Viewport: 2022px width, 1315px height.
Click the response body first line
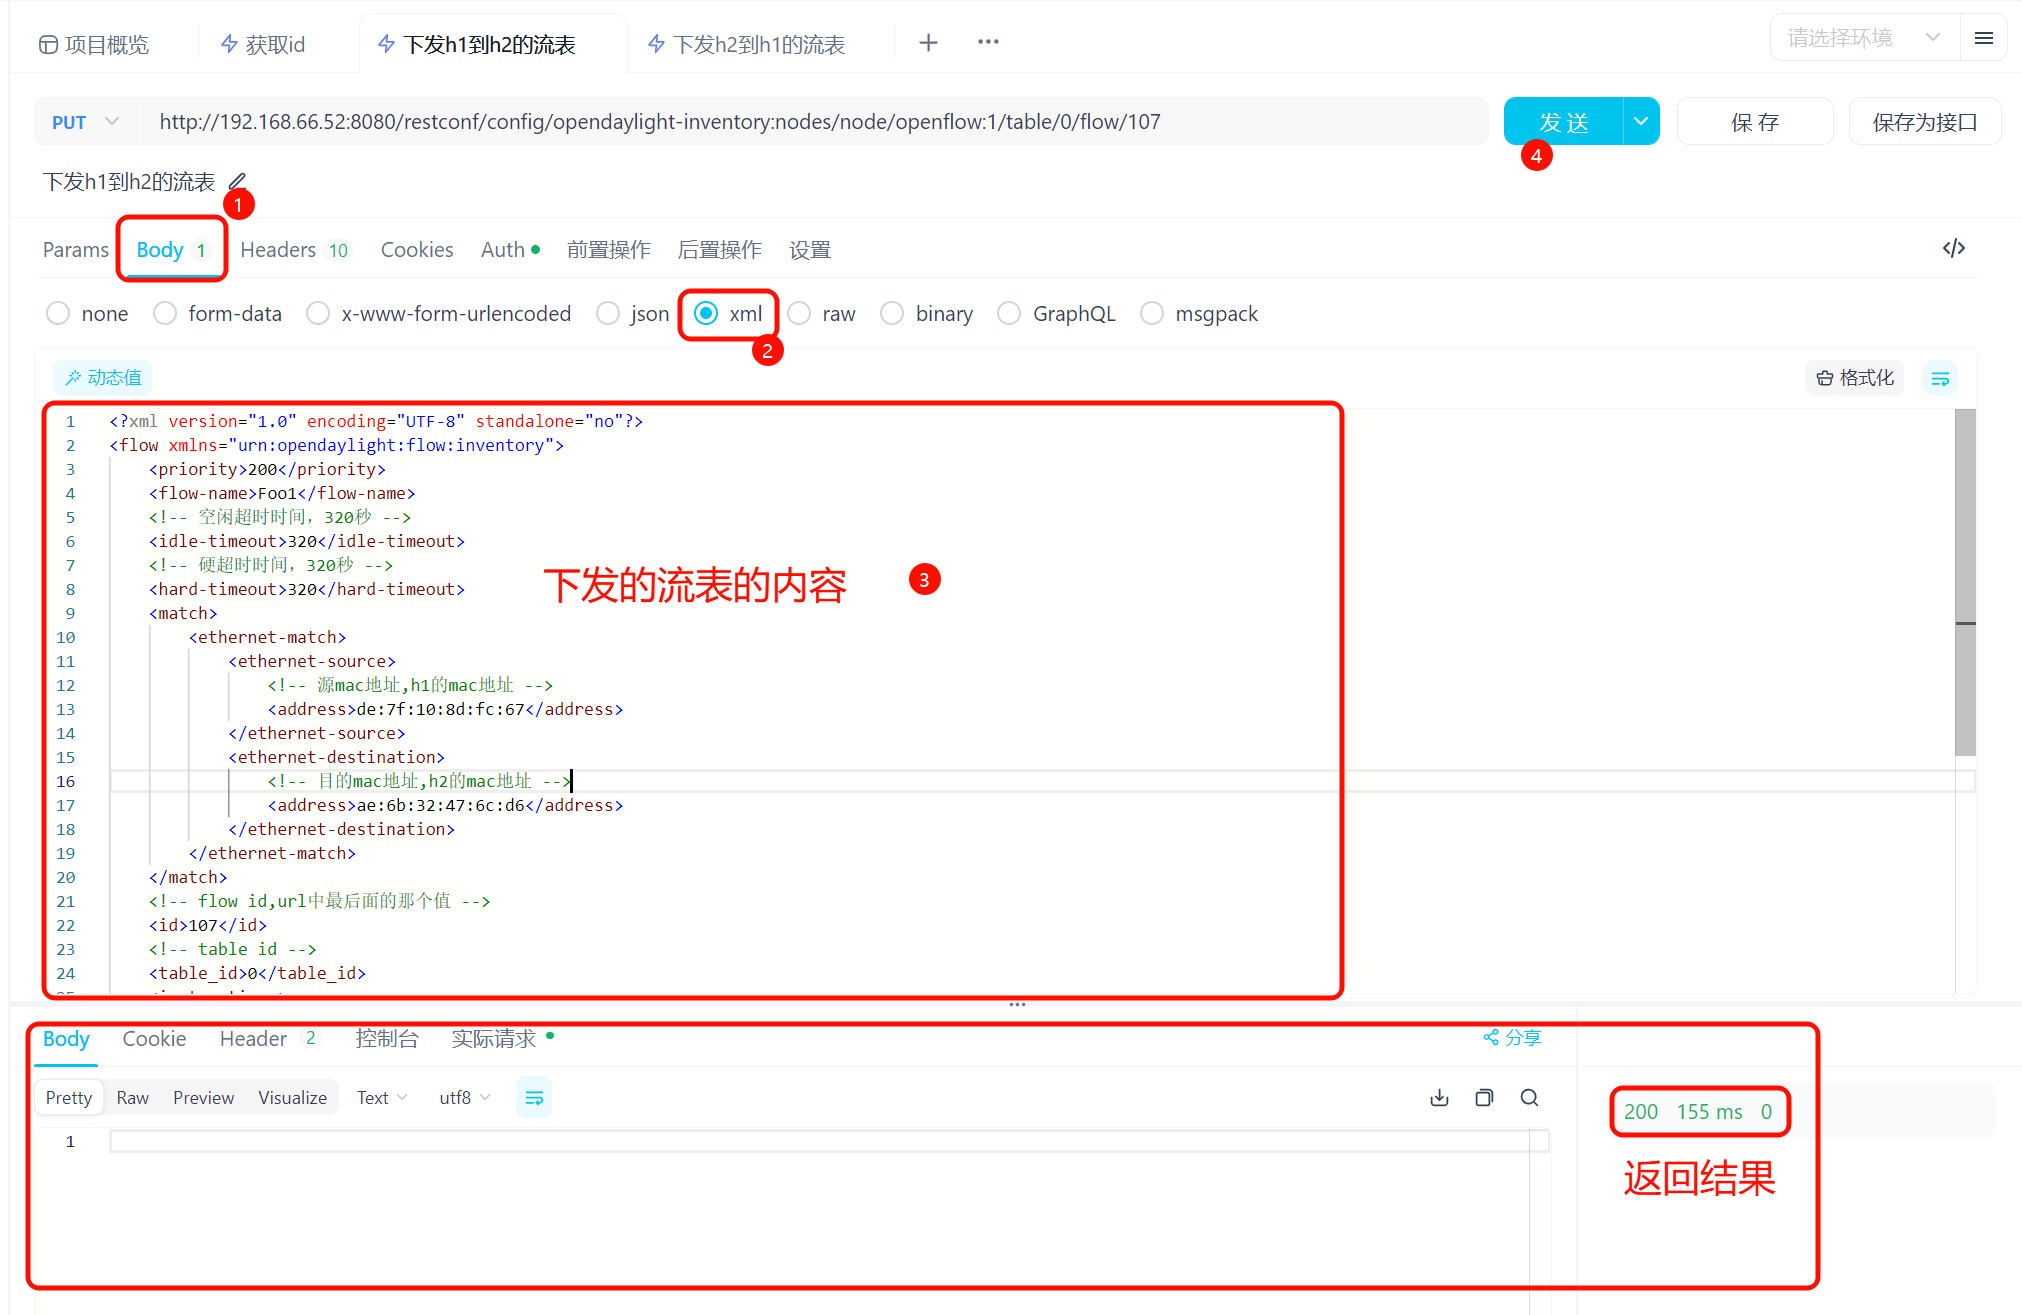[828, 1141]
